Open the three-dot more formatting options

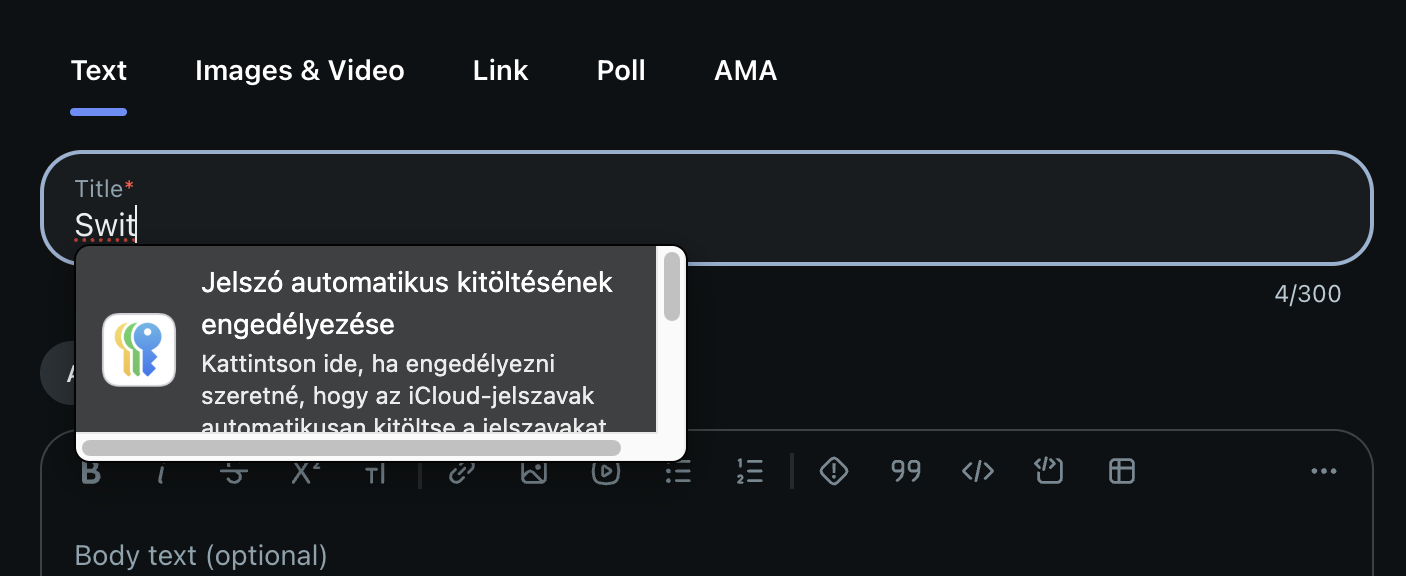(1324, 471)
